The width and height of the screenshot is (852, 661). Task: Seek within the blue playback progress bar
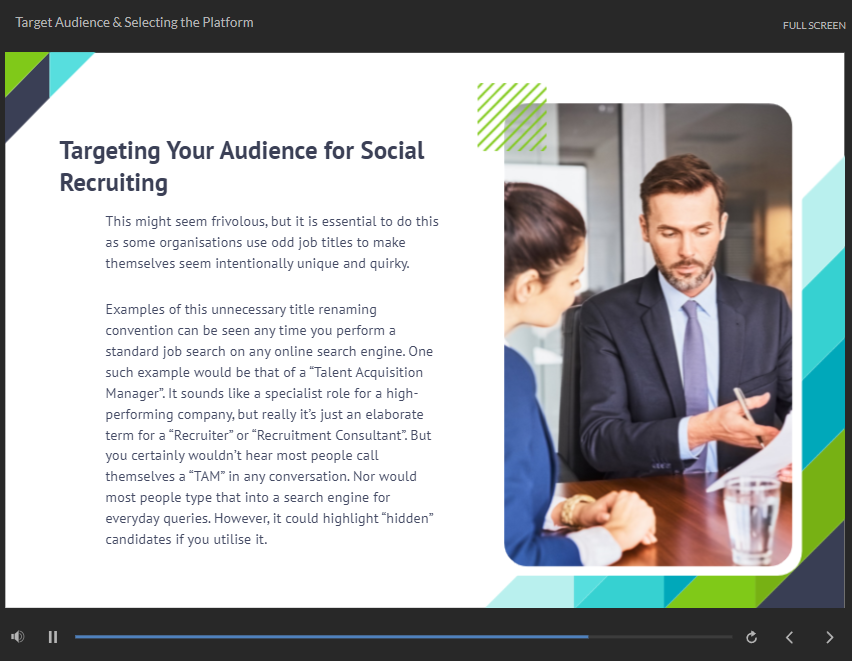click(x=403, y=637)
